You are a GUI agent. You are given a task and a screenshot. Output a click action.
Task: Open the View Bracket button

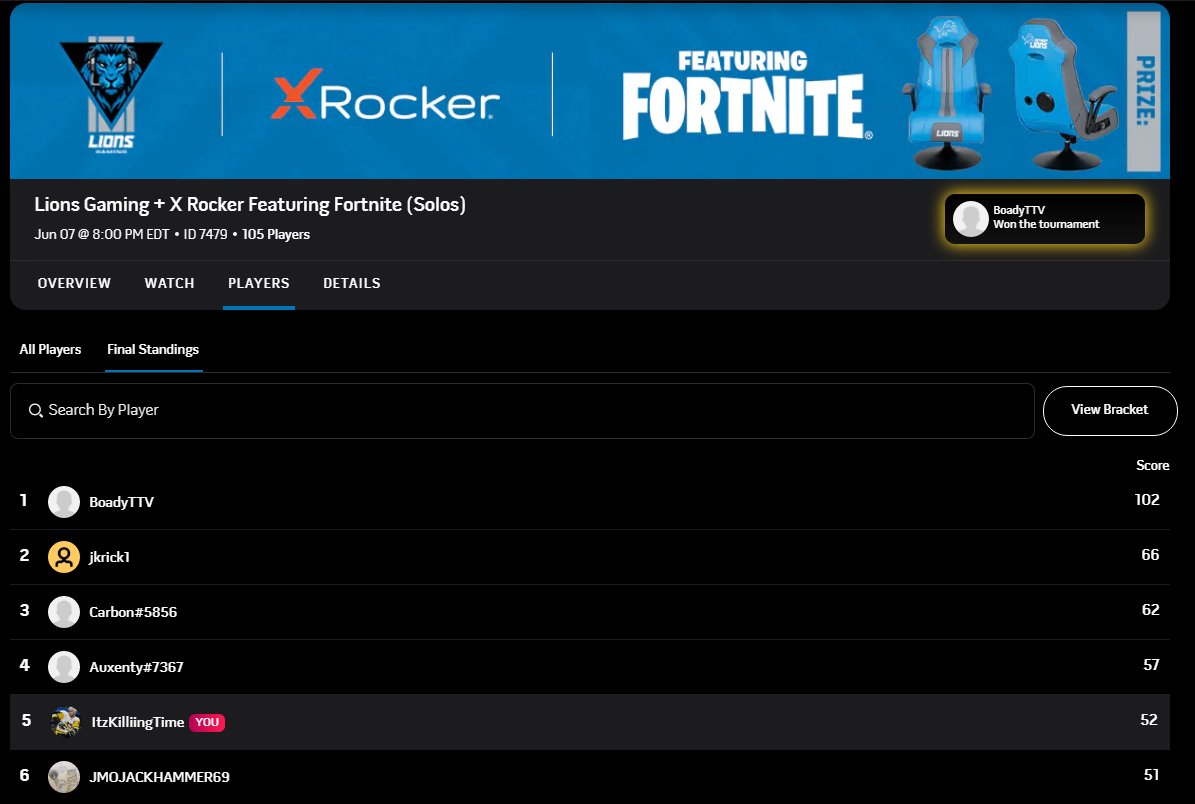coord(1110,410)
